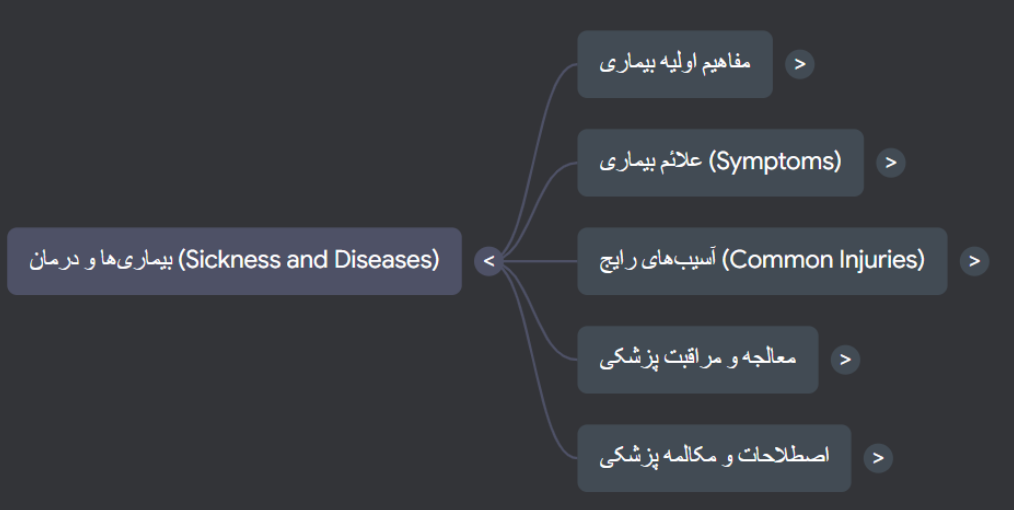Expand the Common Injuries branch arrow
The image size is (1014, 510).
point(974,261)
